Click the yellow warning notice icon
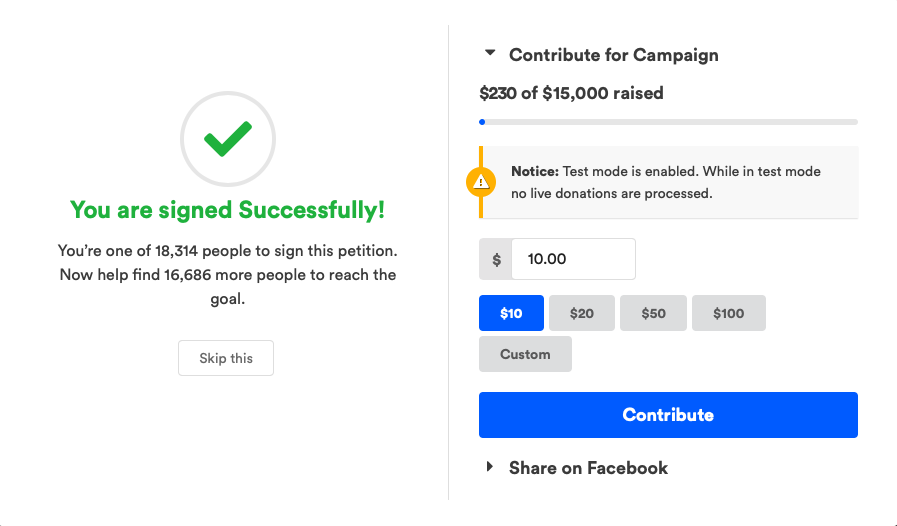Image resolution: width=897 pixels, height=526 pixels. (x=481, y=182)
